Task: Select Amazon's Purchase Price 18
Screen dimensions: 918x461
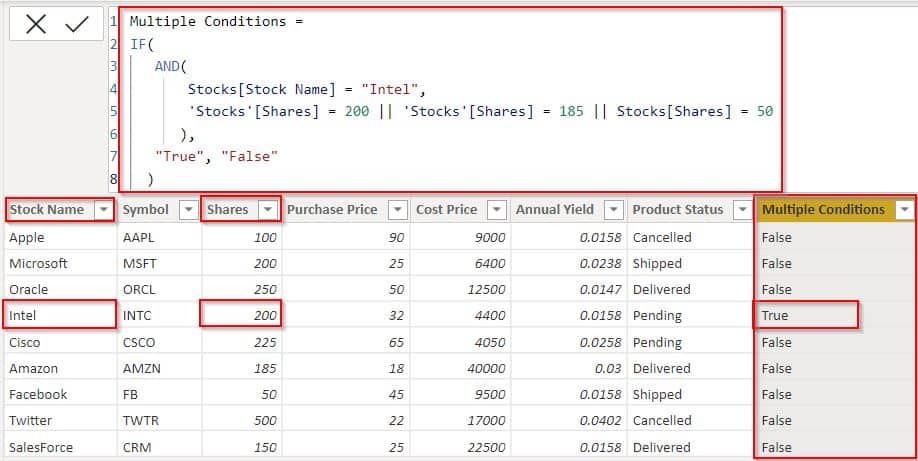Action: (x=346, y=368)
